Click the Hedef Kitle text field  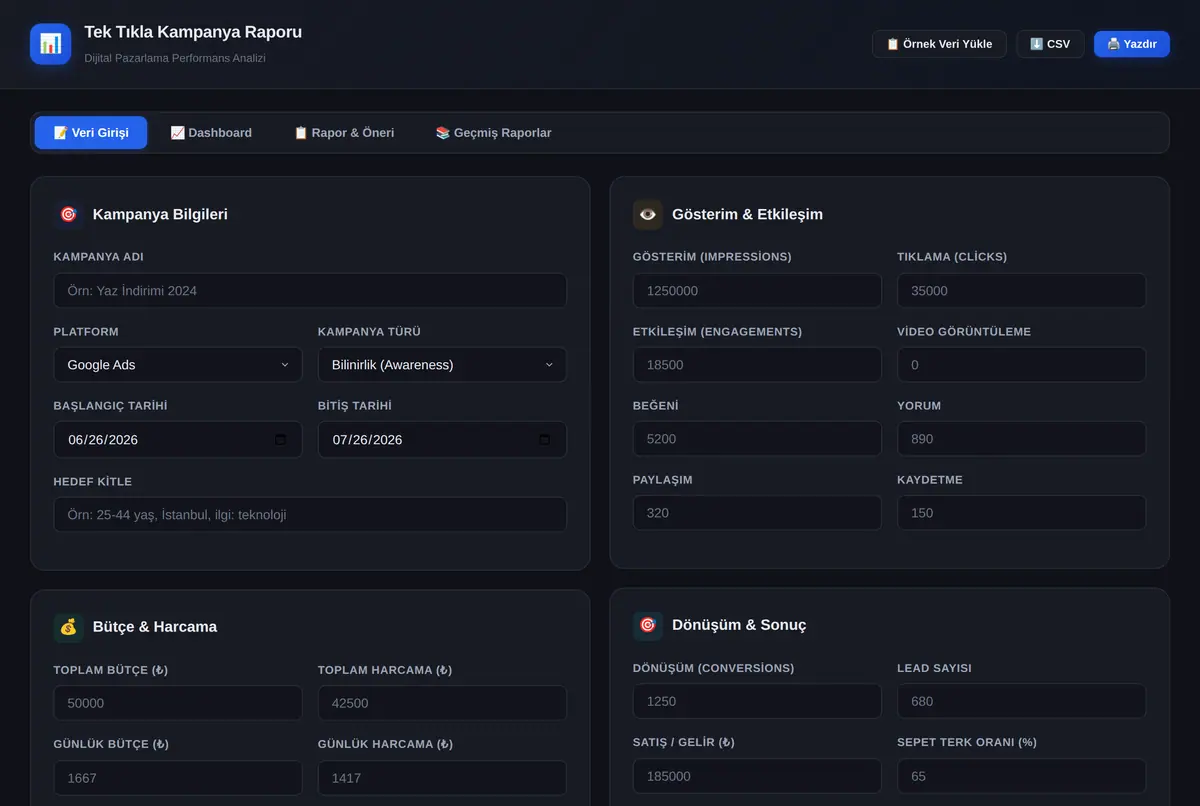point(310,515)
